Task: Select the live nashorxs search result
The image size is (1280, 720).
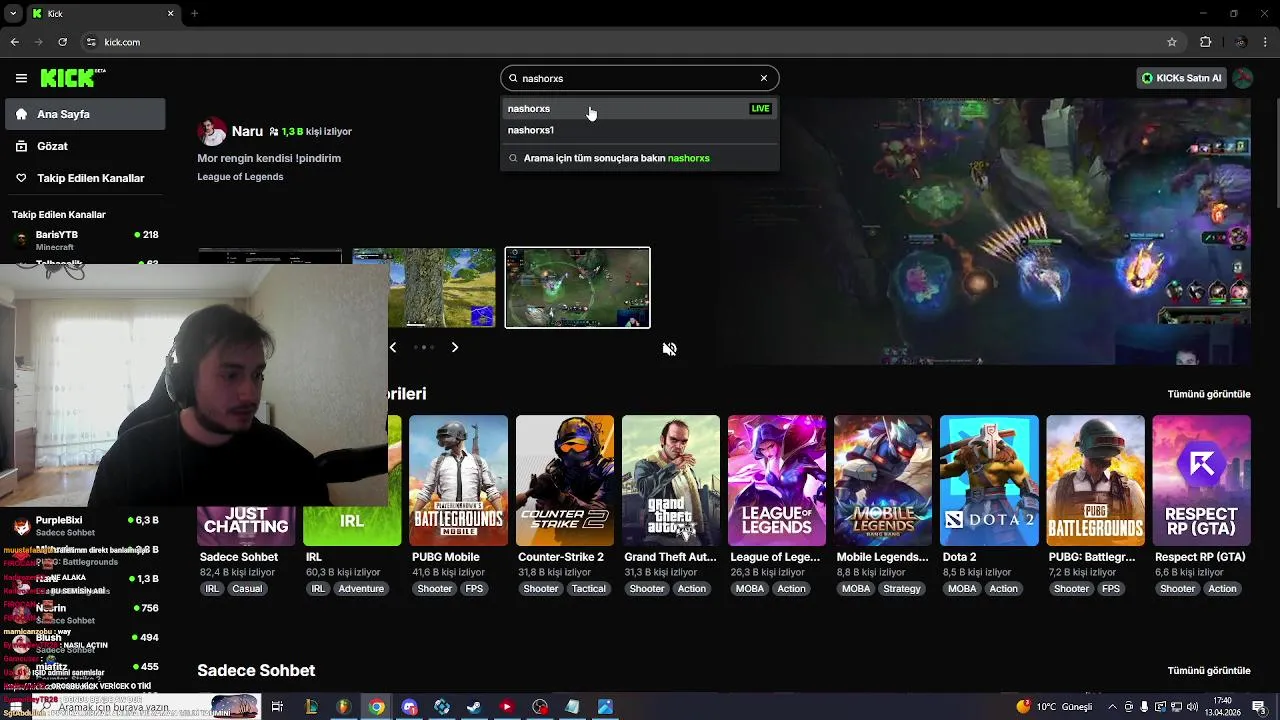Action: (x=639, y=108)
